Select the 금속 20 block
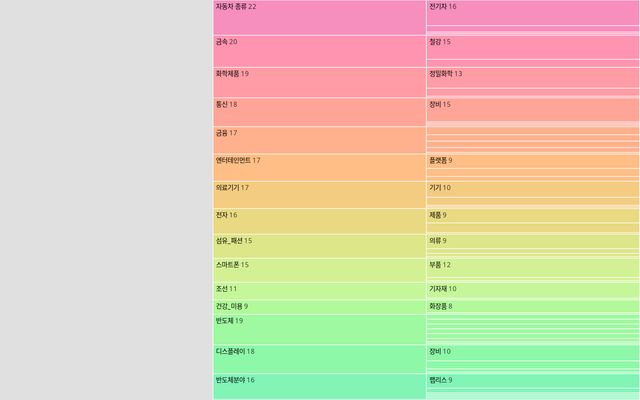The image size is (640, 400). click(320, 51)
